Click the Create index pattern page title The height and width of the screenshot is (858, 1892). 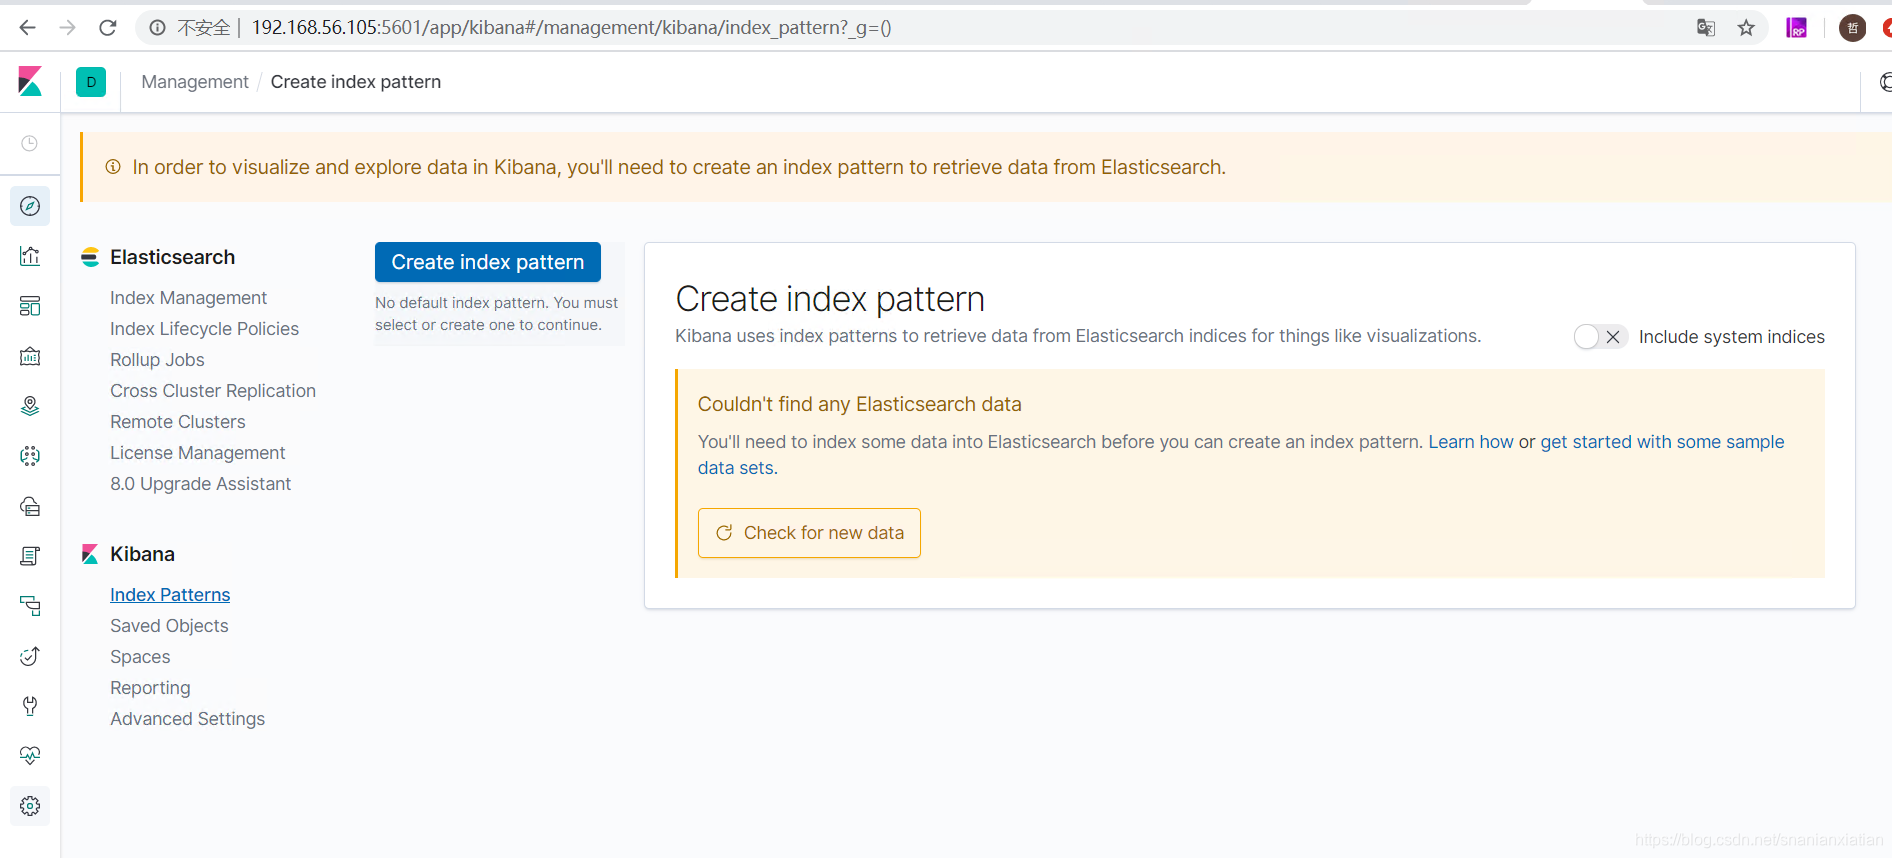click(830, 299)
